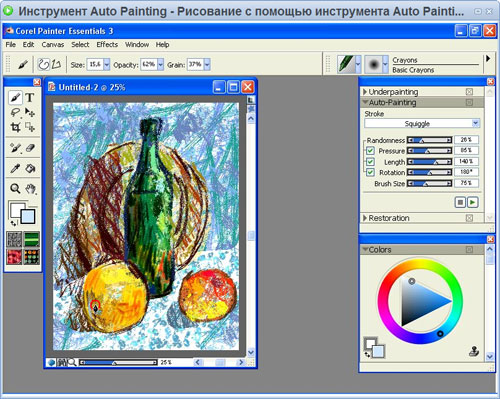The image size is (500, 399).
Task: Select the Magnifier zoom tool
Action: coord(15,189)
